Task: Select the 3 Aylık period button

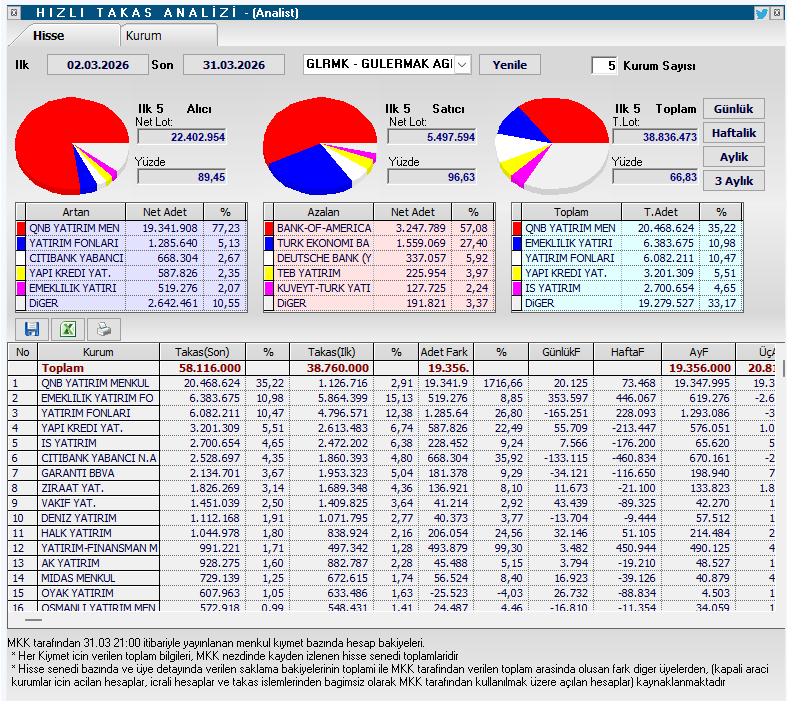Action: (733, 181)
